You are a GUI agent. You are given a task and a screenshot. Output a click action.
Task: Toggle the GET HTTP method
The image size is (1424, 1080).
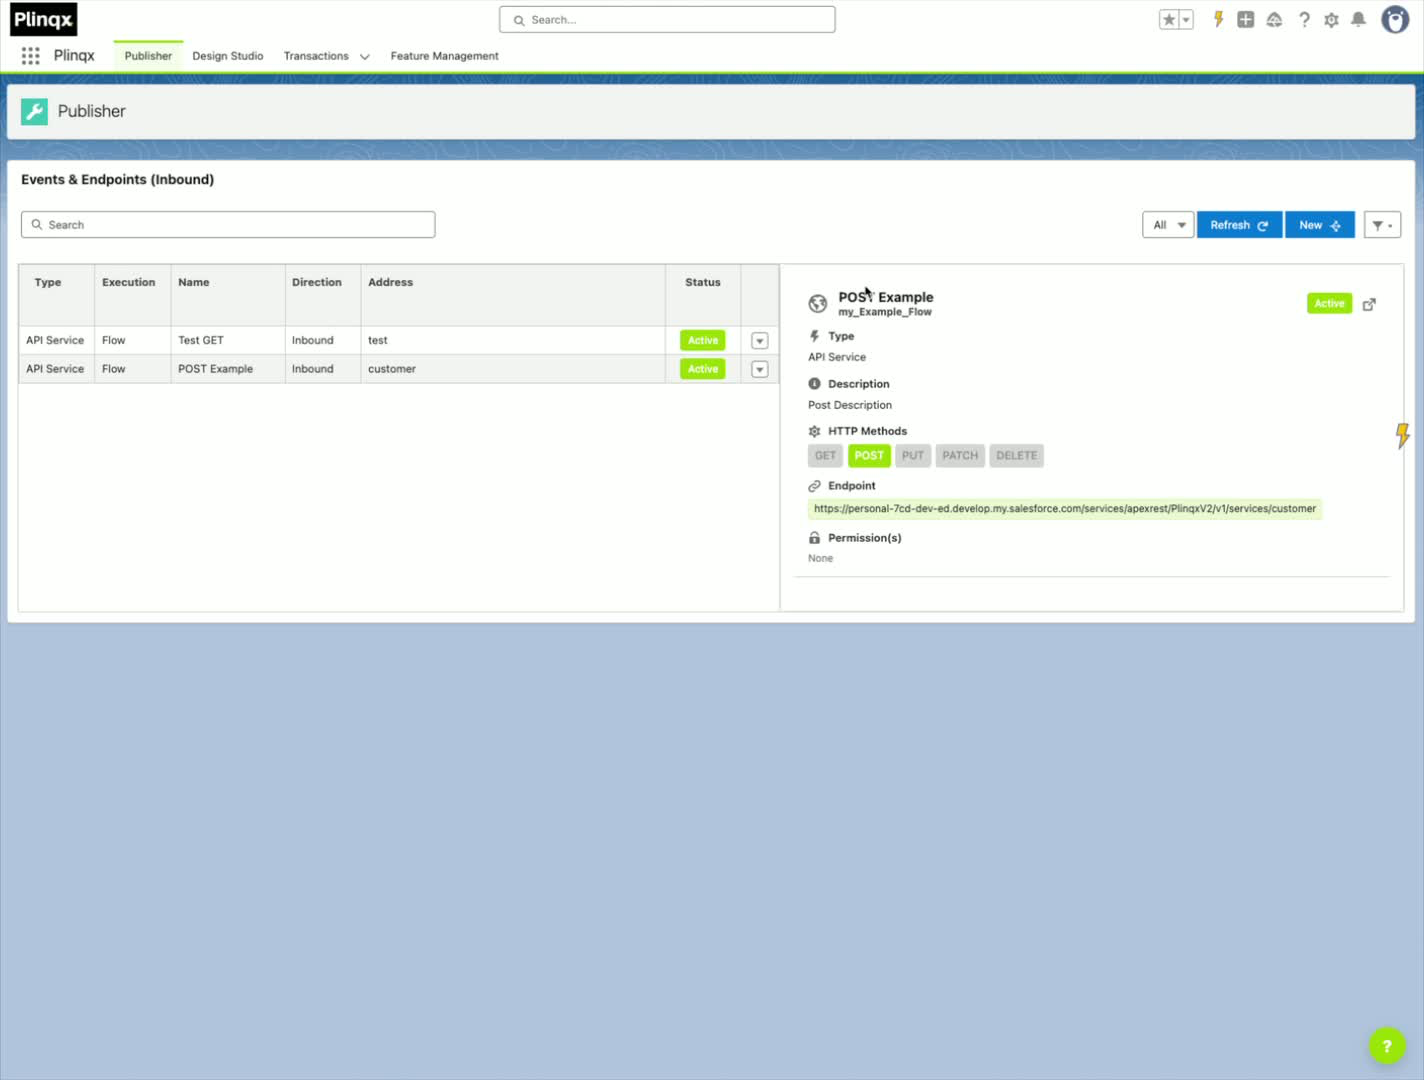[x=825, y=456]
